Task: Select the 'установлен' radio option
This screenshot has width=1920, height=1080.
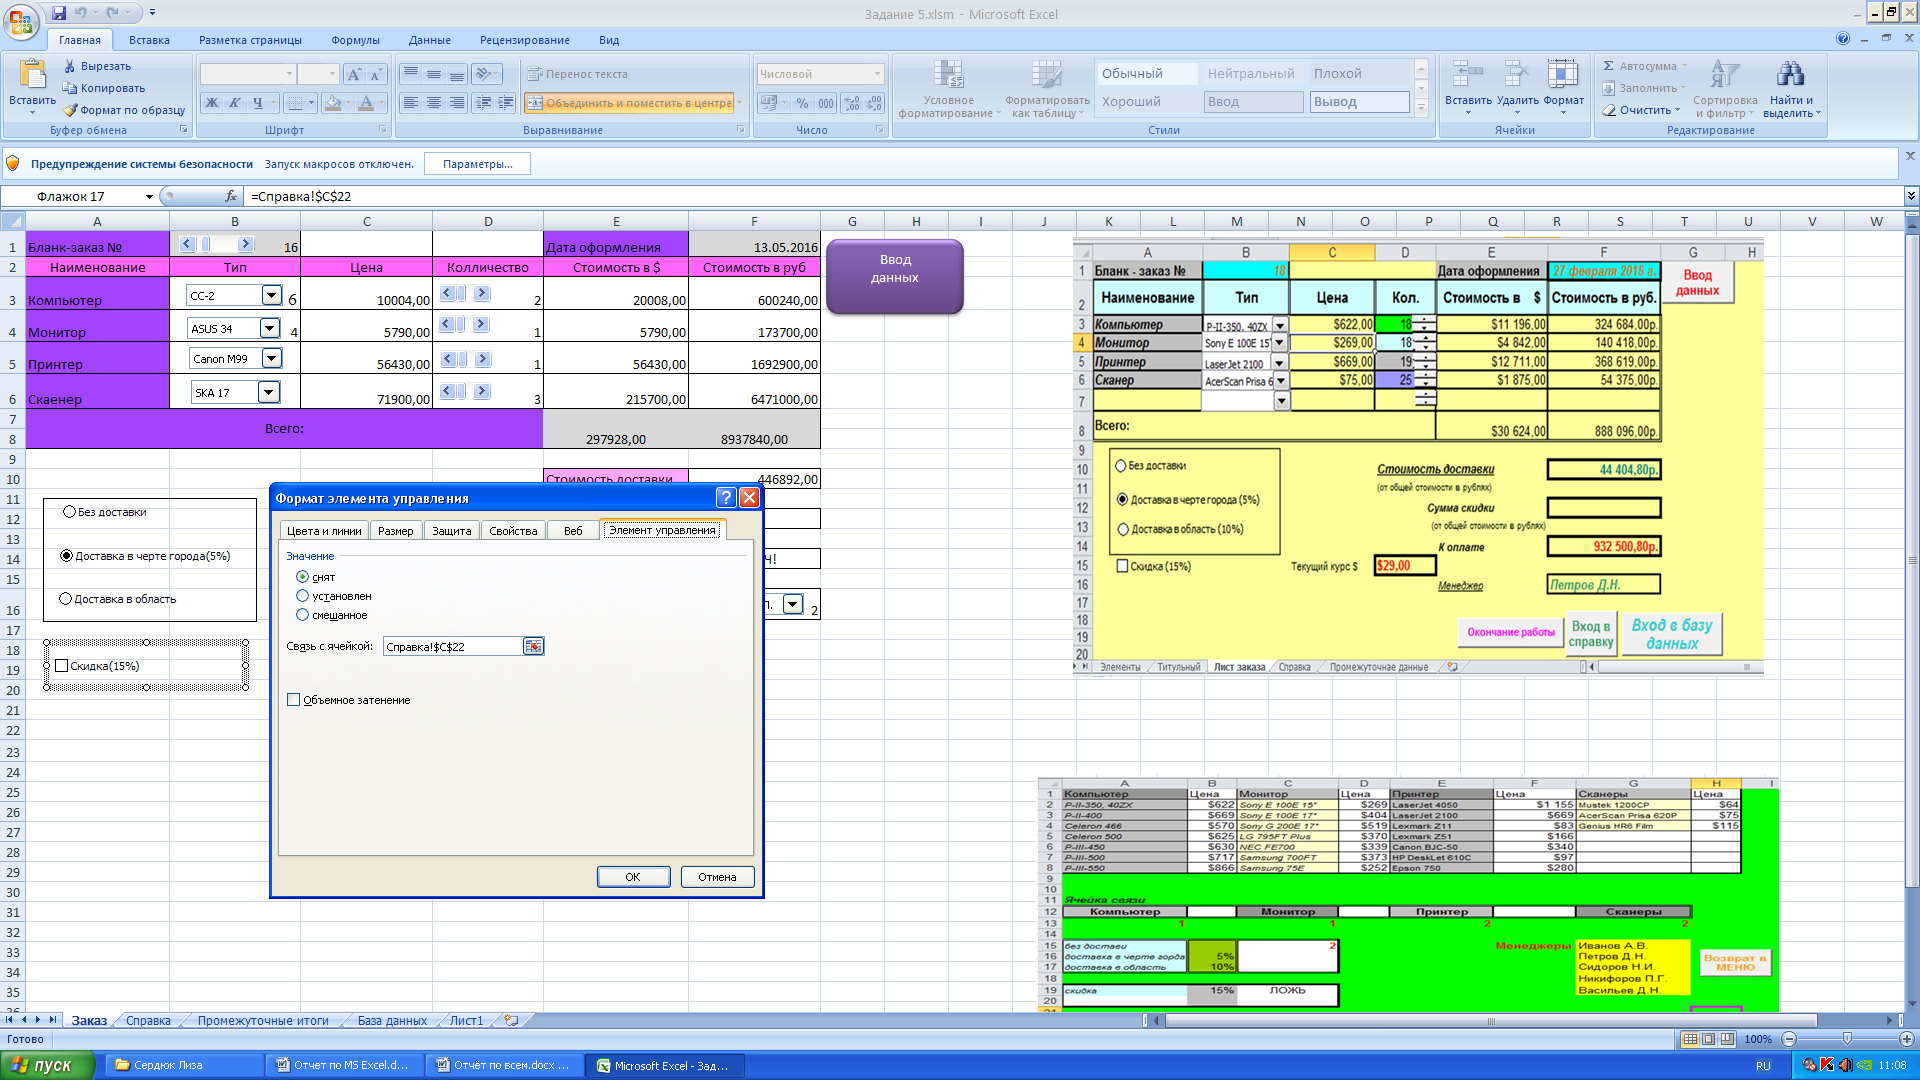Action: click(x=303, y=596)
